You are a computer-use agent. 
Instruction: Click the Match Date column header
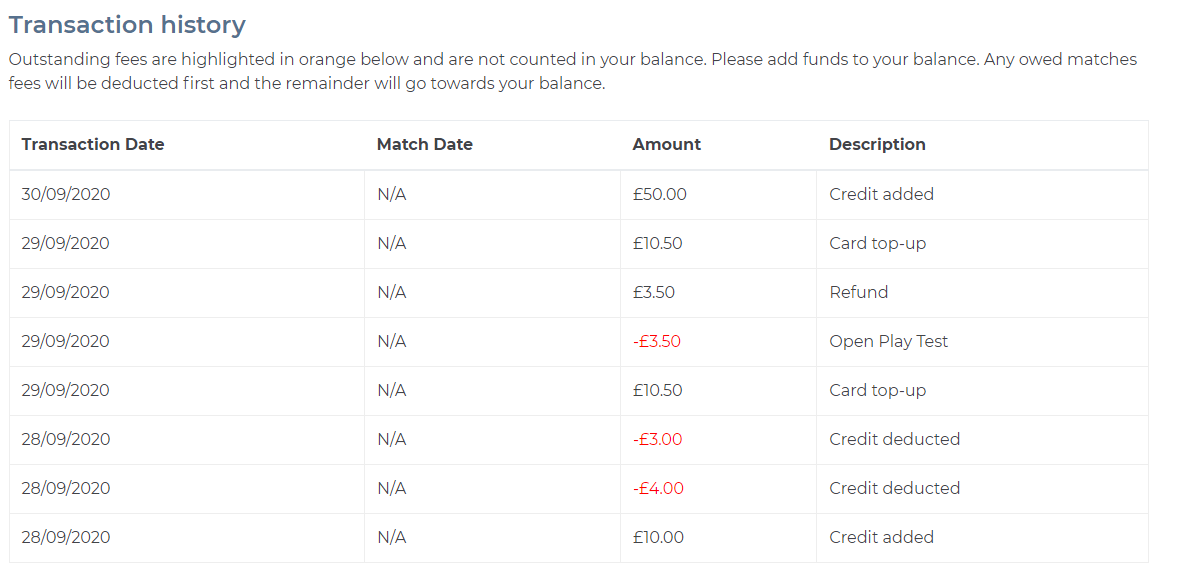click(424, 144)
